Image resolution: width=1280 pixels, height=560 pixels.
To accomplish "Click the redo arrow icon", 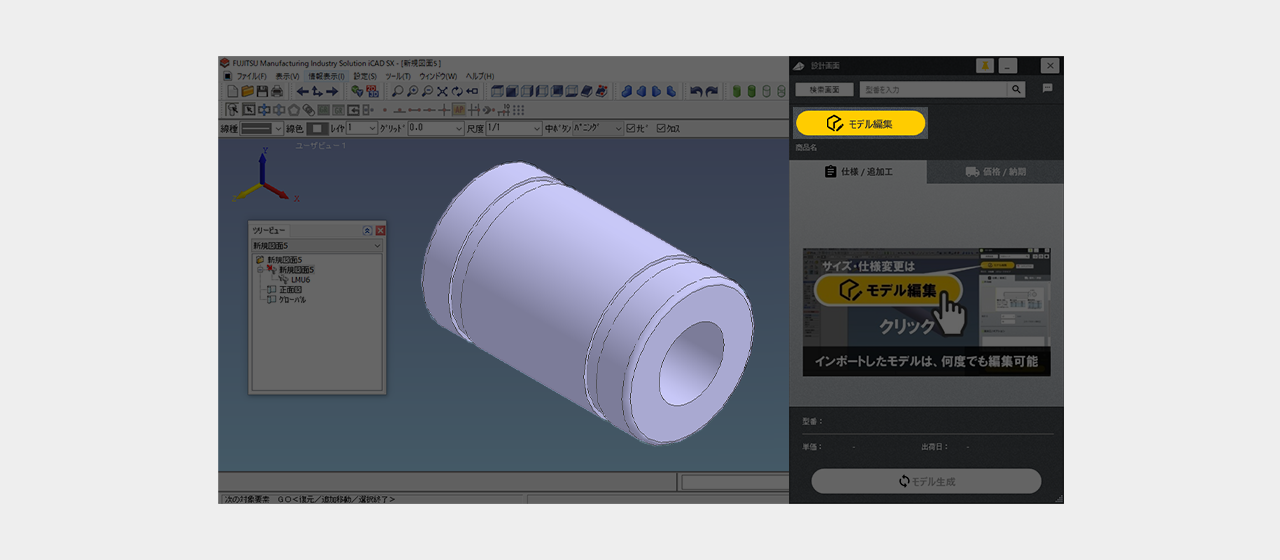I will [x=711, y=91].
